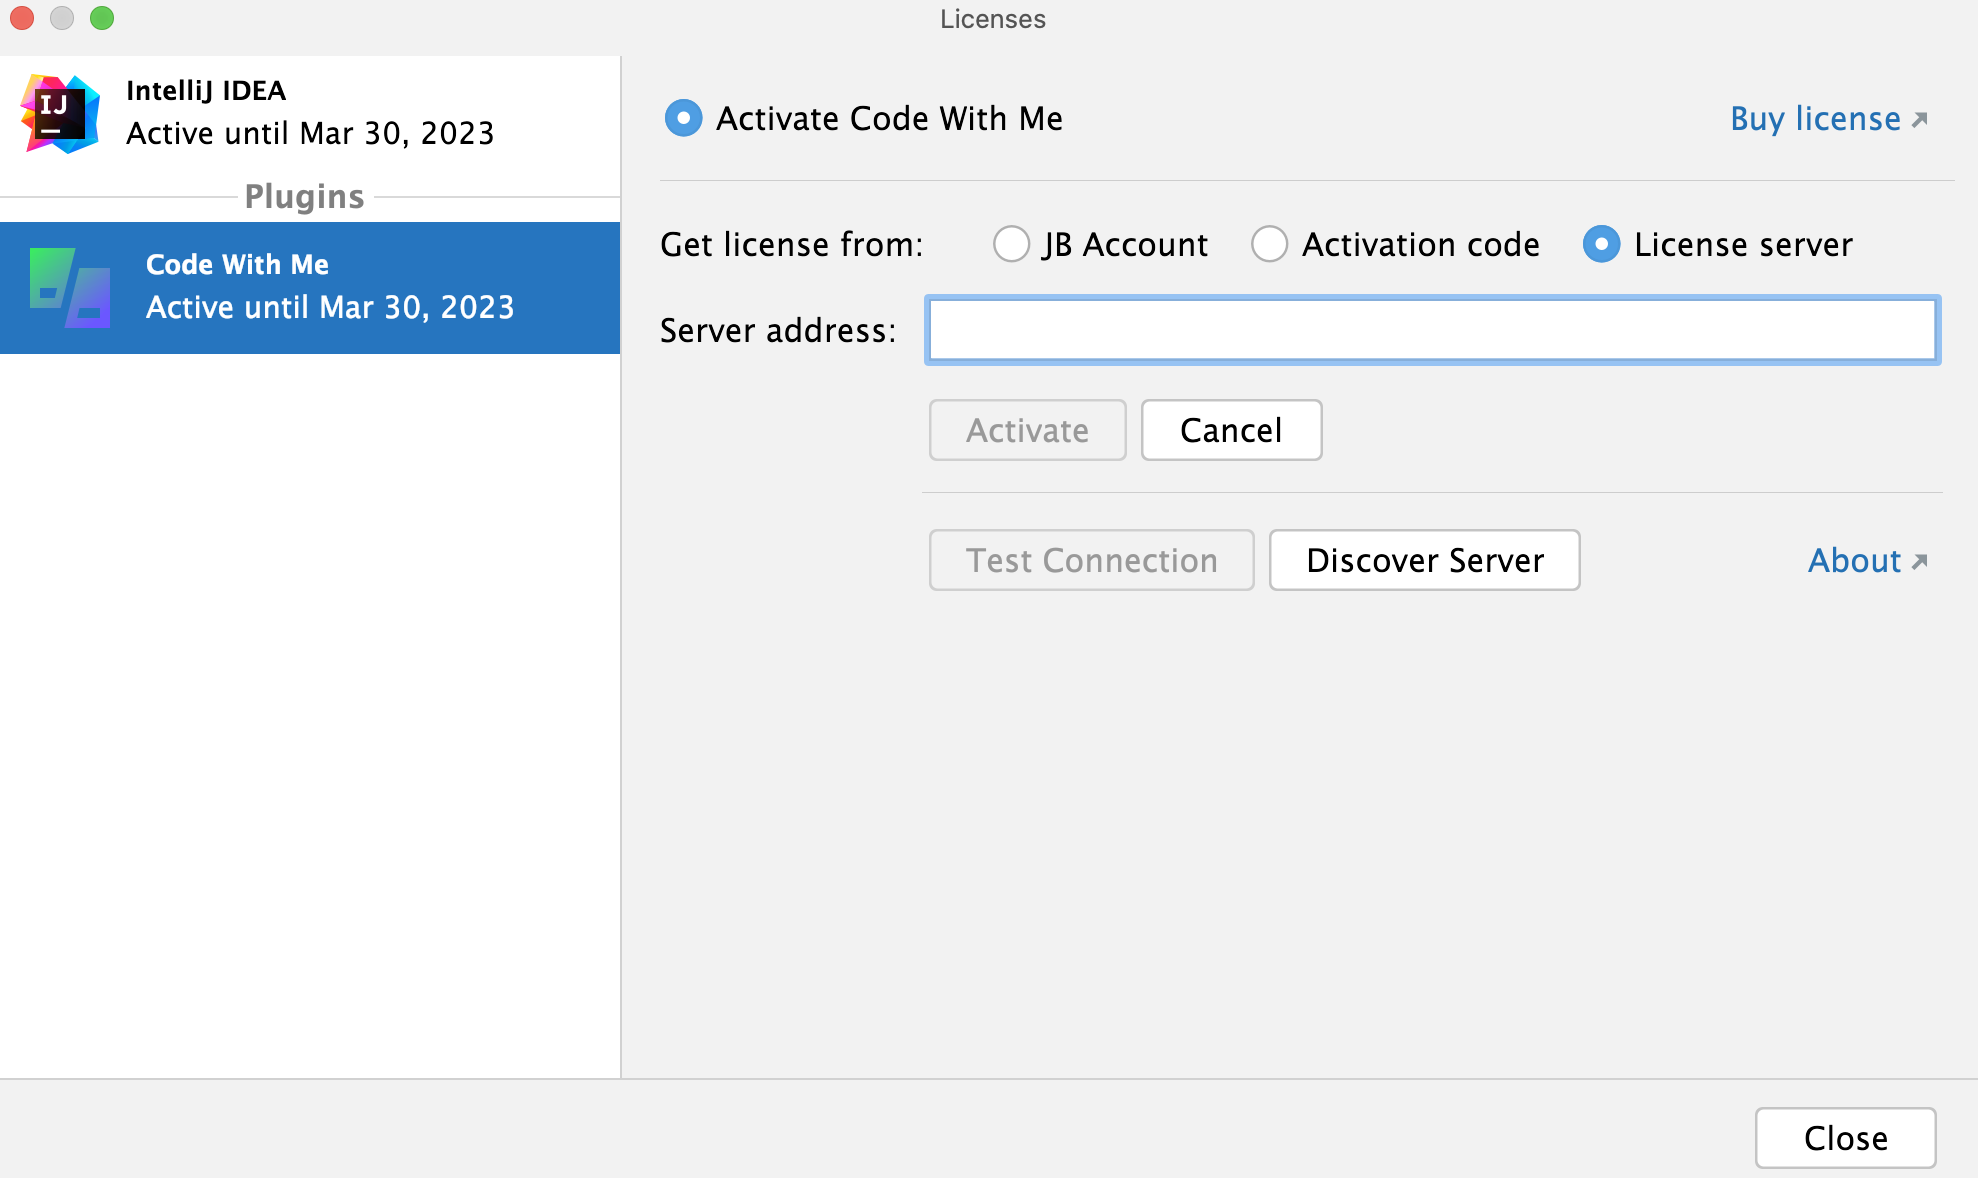Click the Server address input field

(1433, 331)
